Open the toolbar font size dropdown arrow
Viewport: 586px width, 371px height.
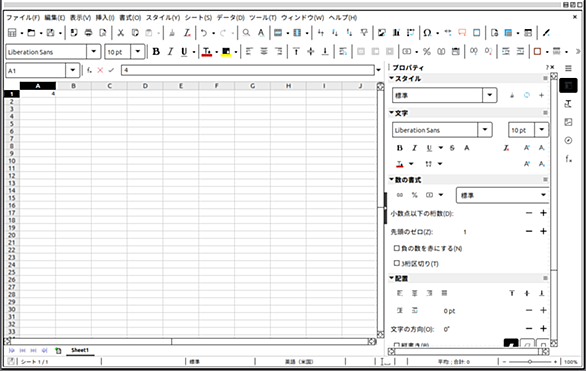138,52
